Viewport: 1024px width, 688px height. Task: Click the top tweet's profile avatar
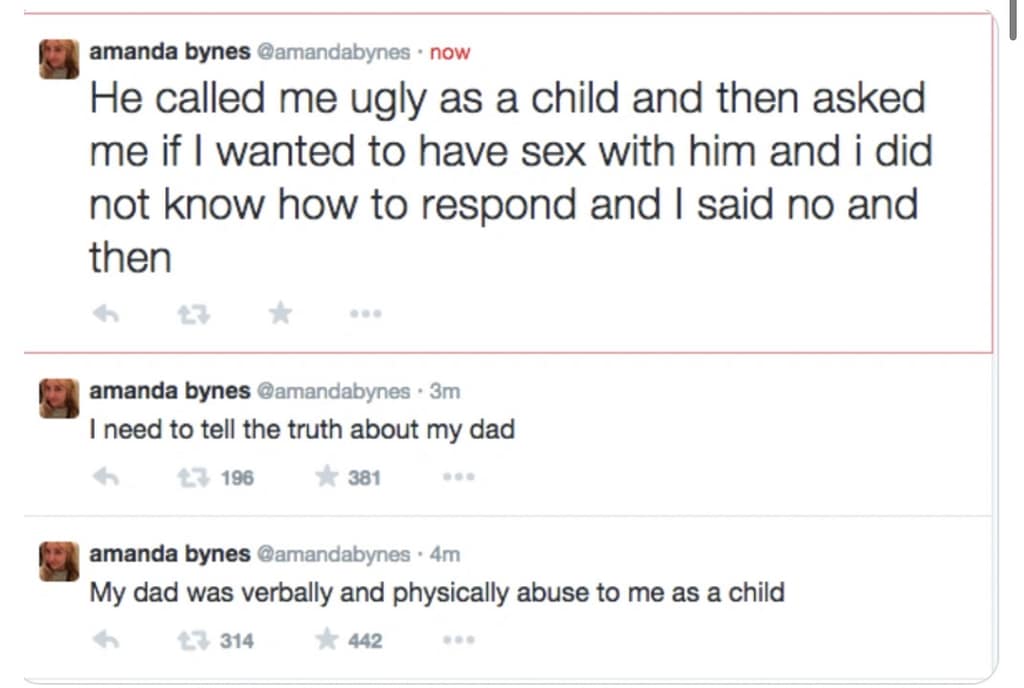pyautogui.click(x=60, y=58)
